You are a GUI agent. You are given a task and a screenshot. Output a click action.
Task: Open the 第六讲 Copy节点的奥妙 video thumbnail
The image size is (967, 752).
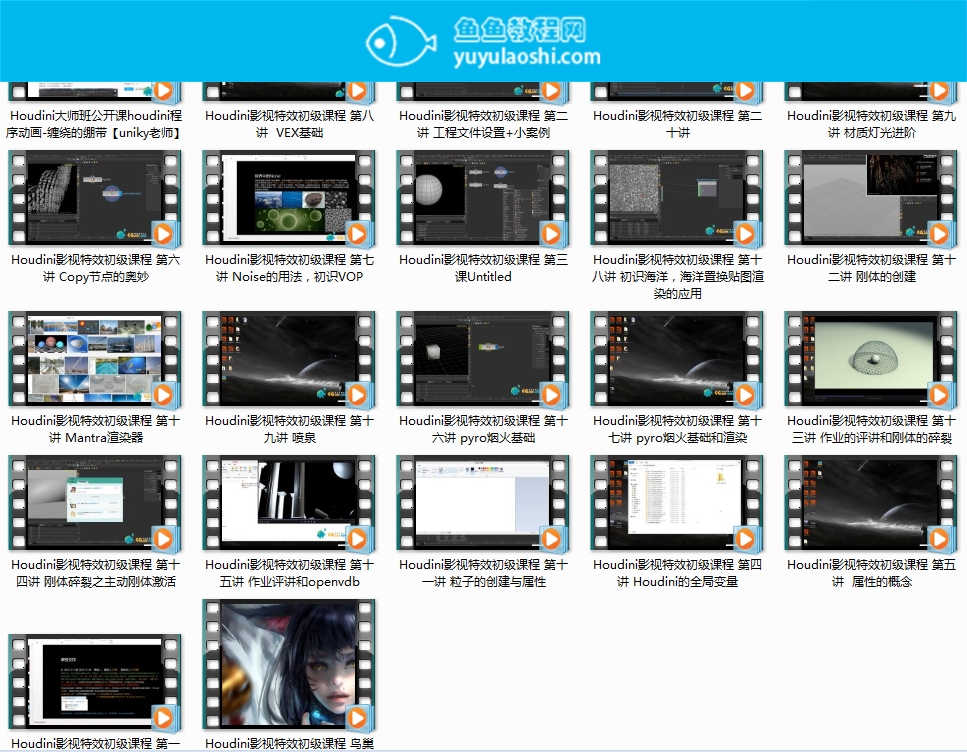point(95,198)
